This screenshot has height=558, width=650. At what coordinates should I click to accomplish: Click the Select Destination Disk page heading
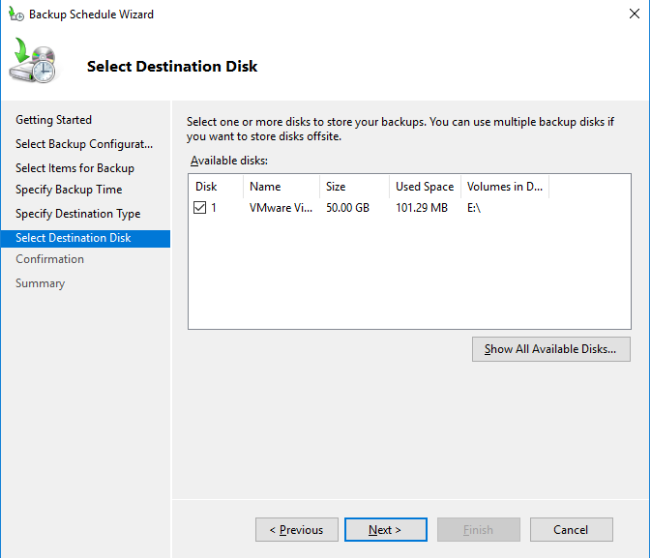pyautogui.click(x=172, y=66)
